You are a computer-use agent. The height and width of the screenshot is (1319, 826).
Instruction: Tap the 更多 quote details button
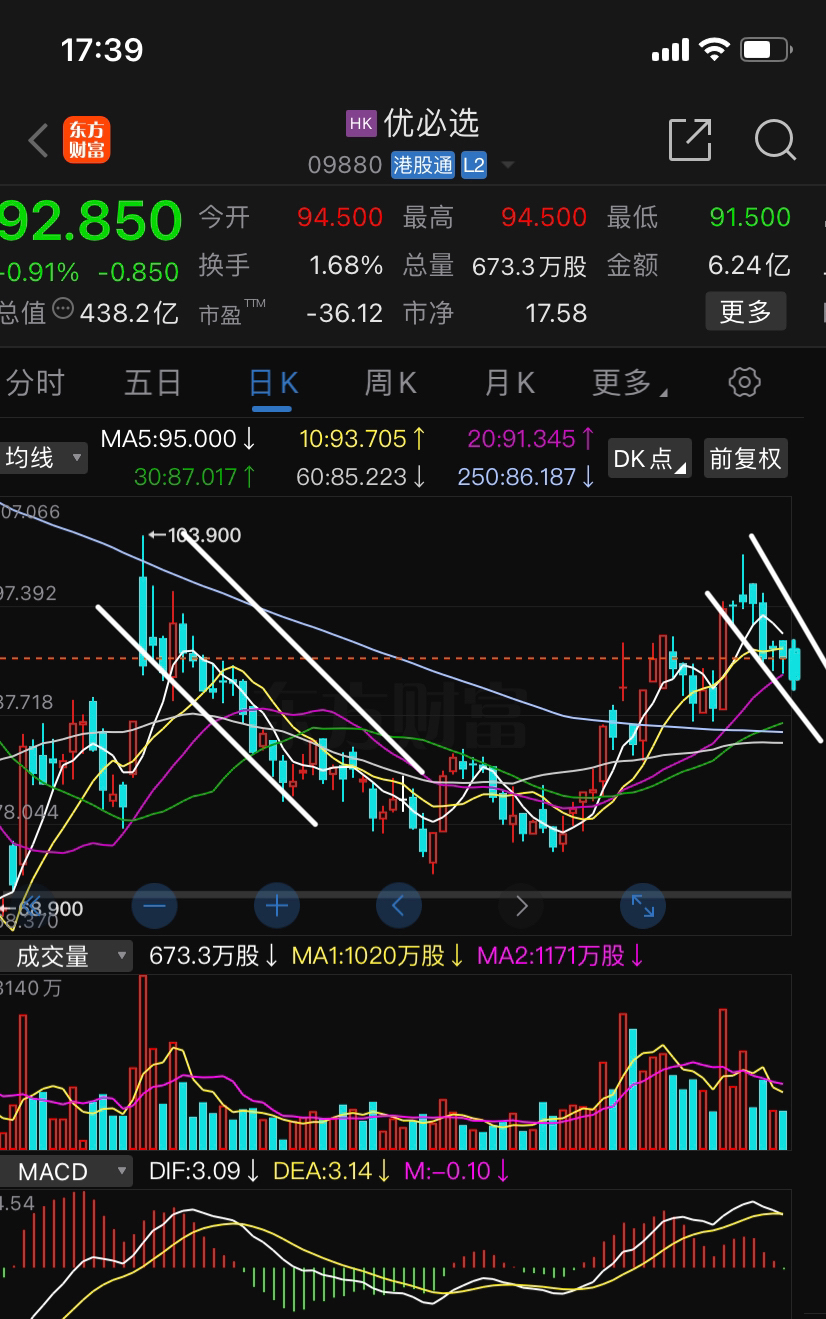click(746, 312)
